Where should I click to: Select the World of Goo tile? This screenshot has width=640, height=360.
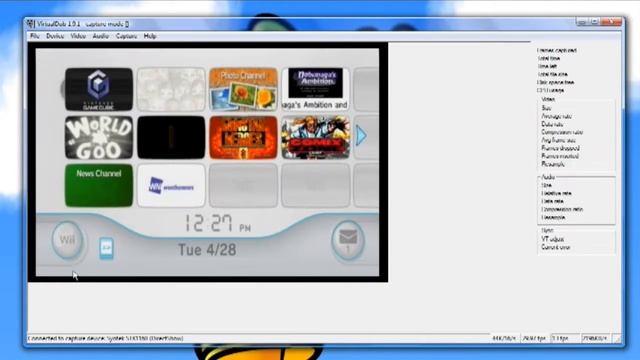(99, 138)
